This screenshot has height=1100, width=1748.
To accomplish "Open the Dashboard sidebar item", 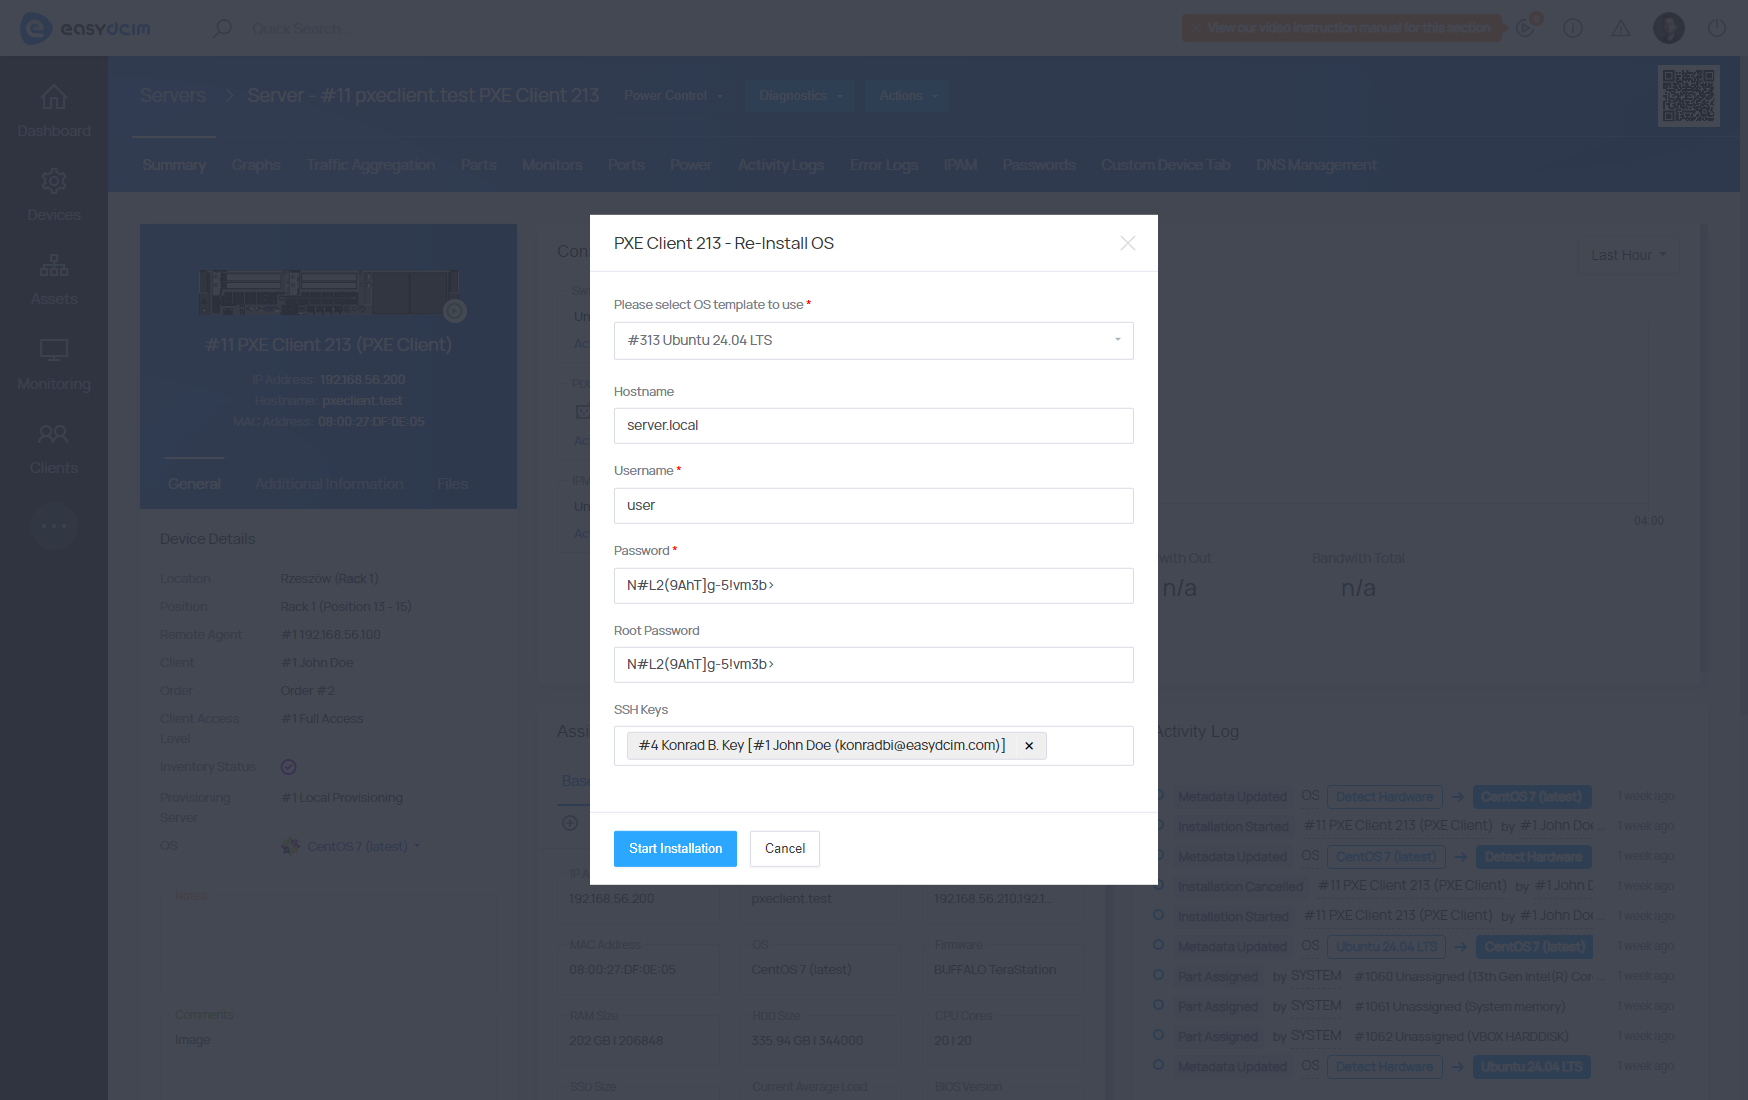I will pyautogui.click(x=54, y=111).
